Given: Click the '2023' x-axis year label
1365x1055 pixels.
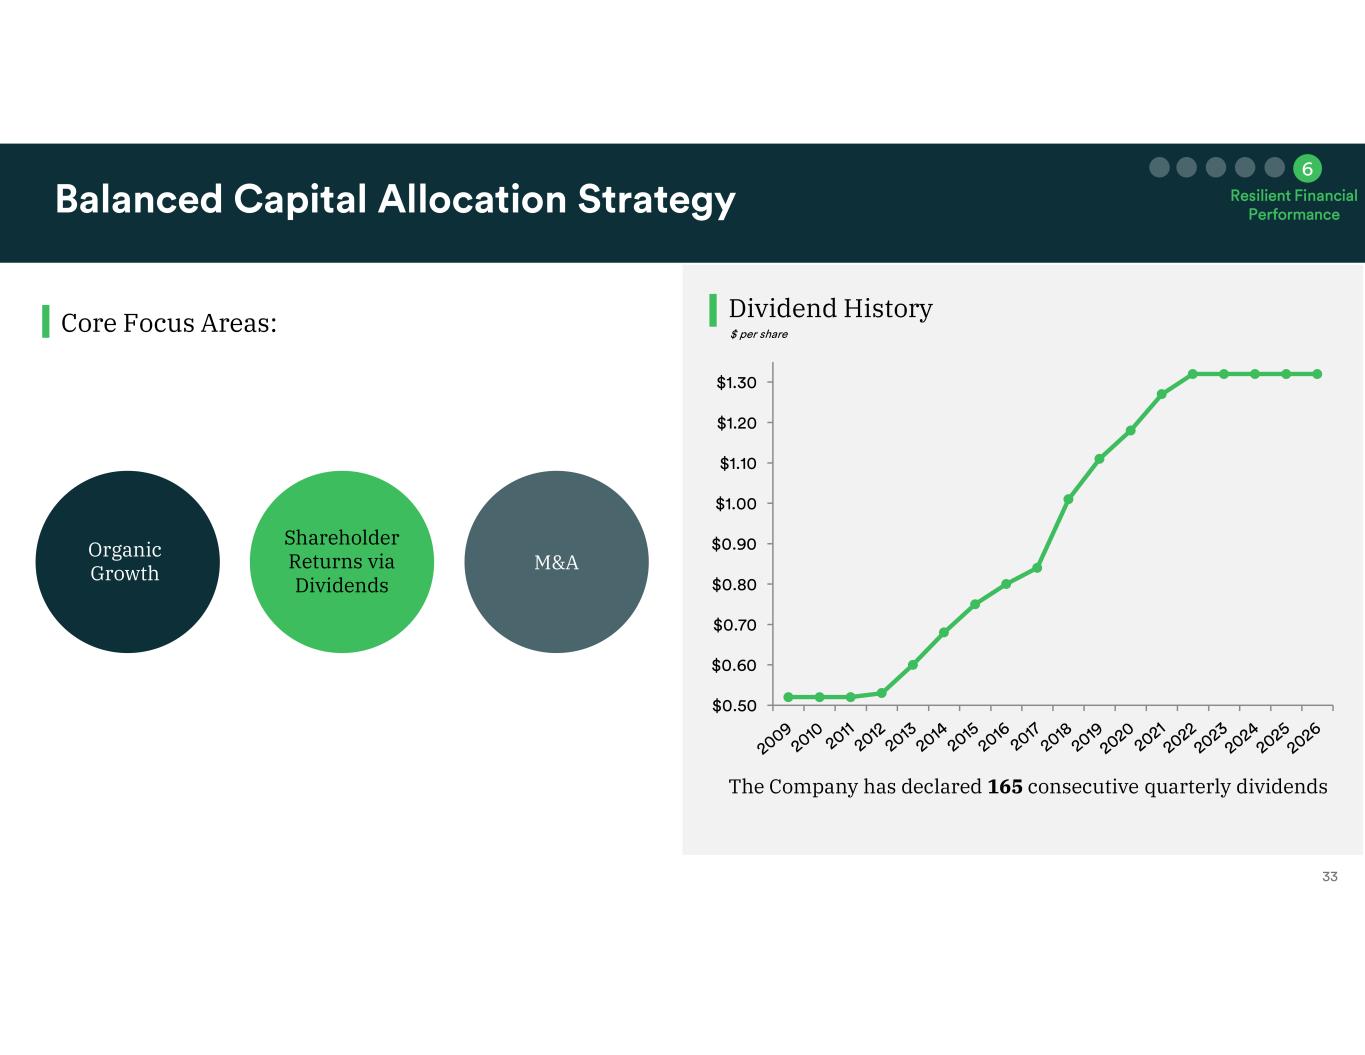Looking at the screenshot, I should [x=1211, y=737].
